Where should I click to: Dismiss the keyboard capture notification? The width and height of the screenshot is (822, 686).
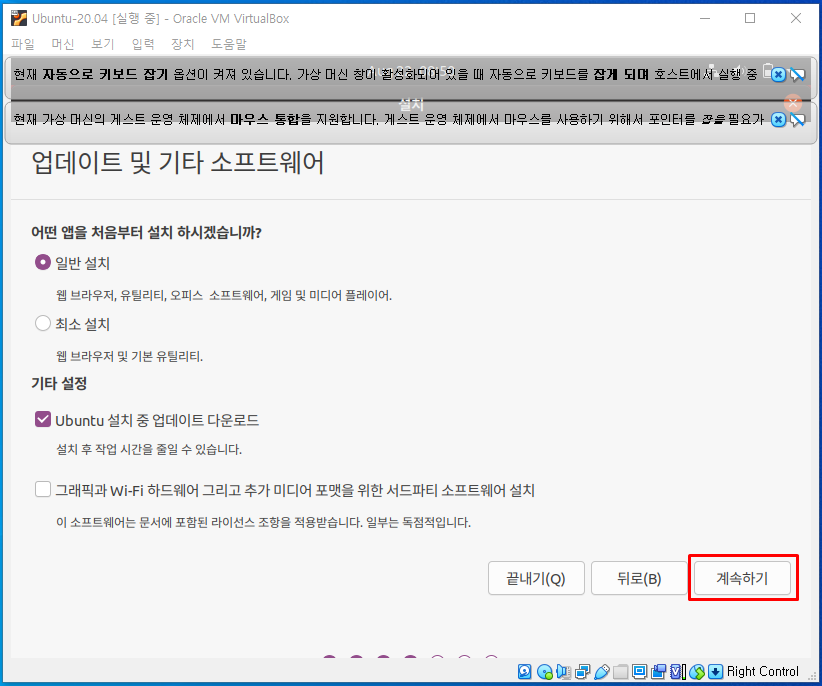coord(778,74)
